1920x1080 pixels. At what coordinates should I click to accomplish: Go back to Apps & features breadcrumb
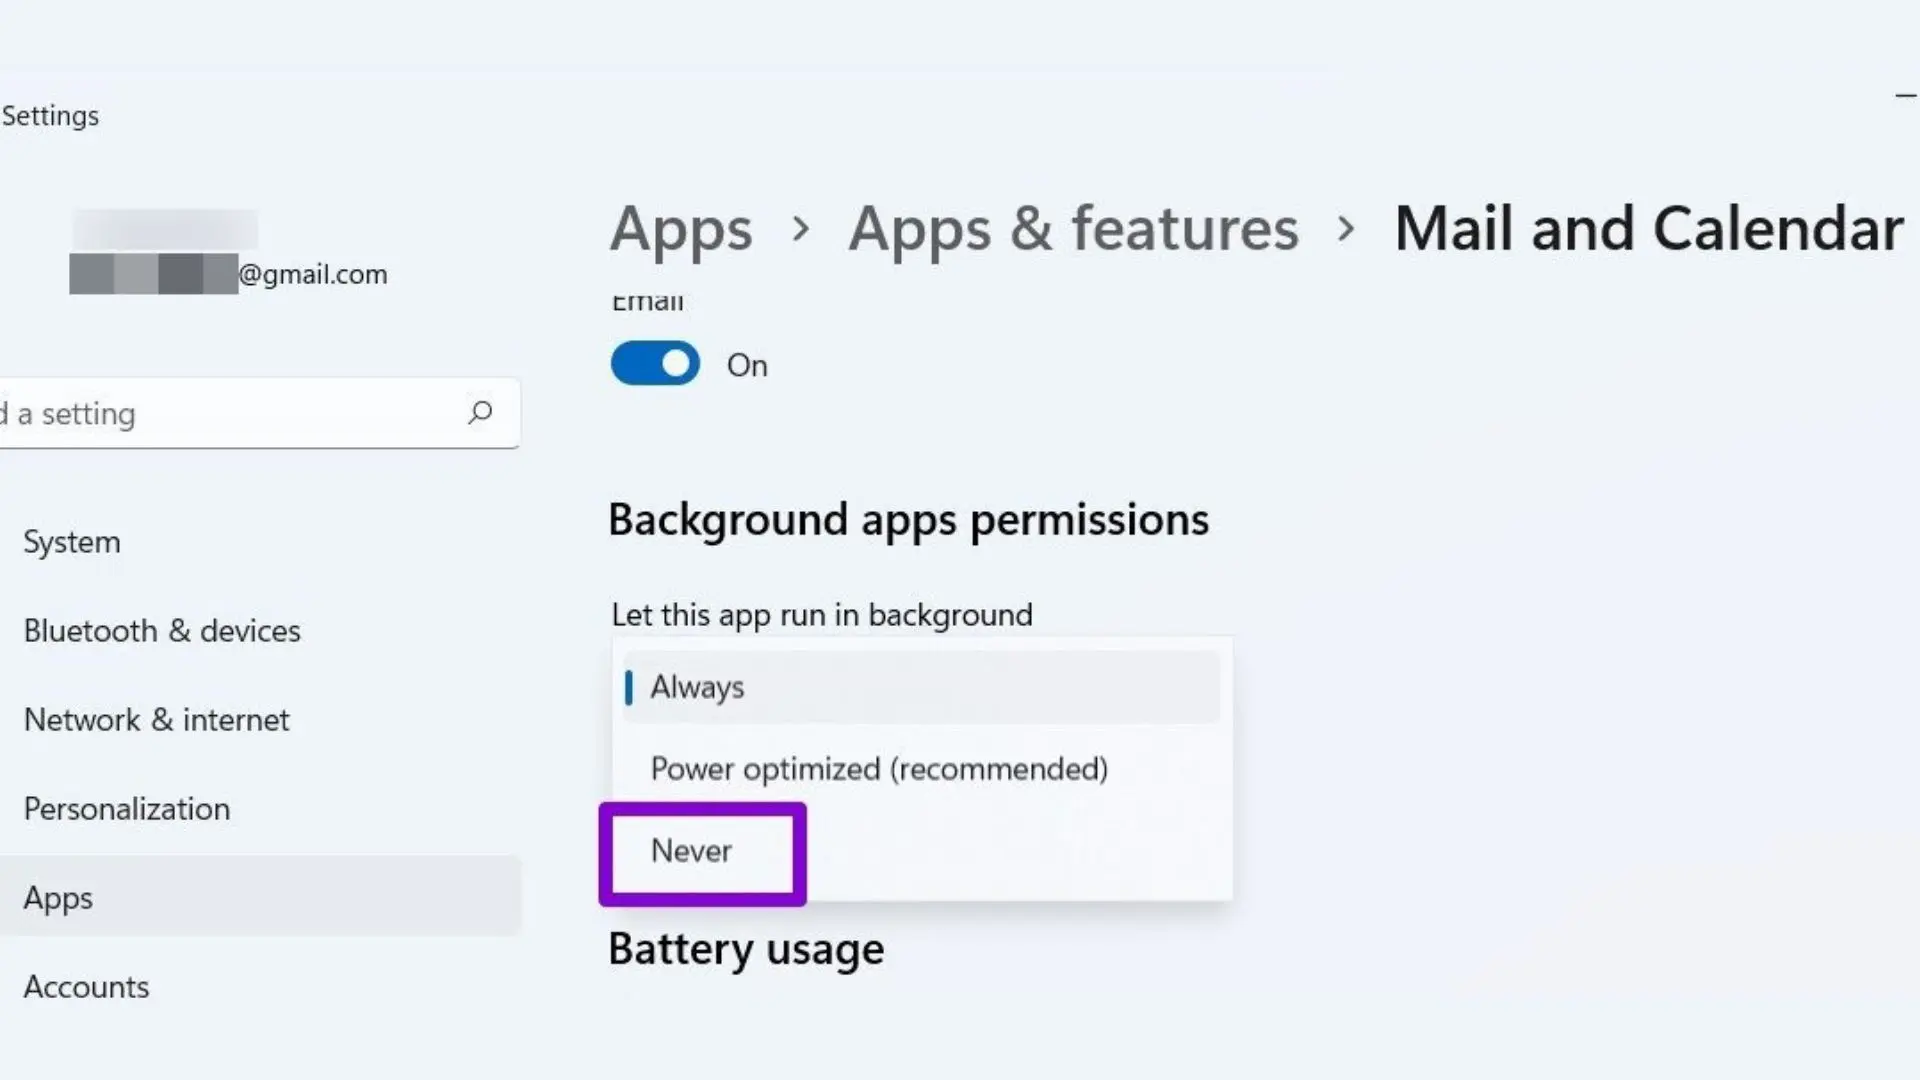tap(1073, 229)
